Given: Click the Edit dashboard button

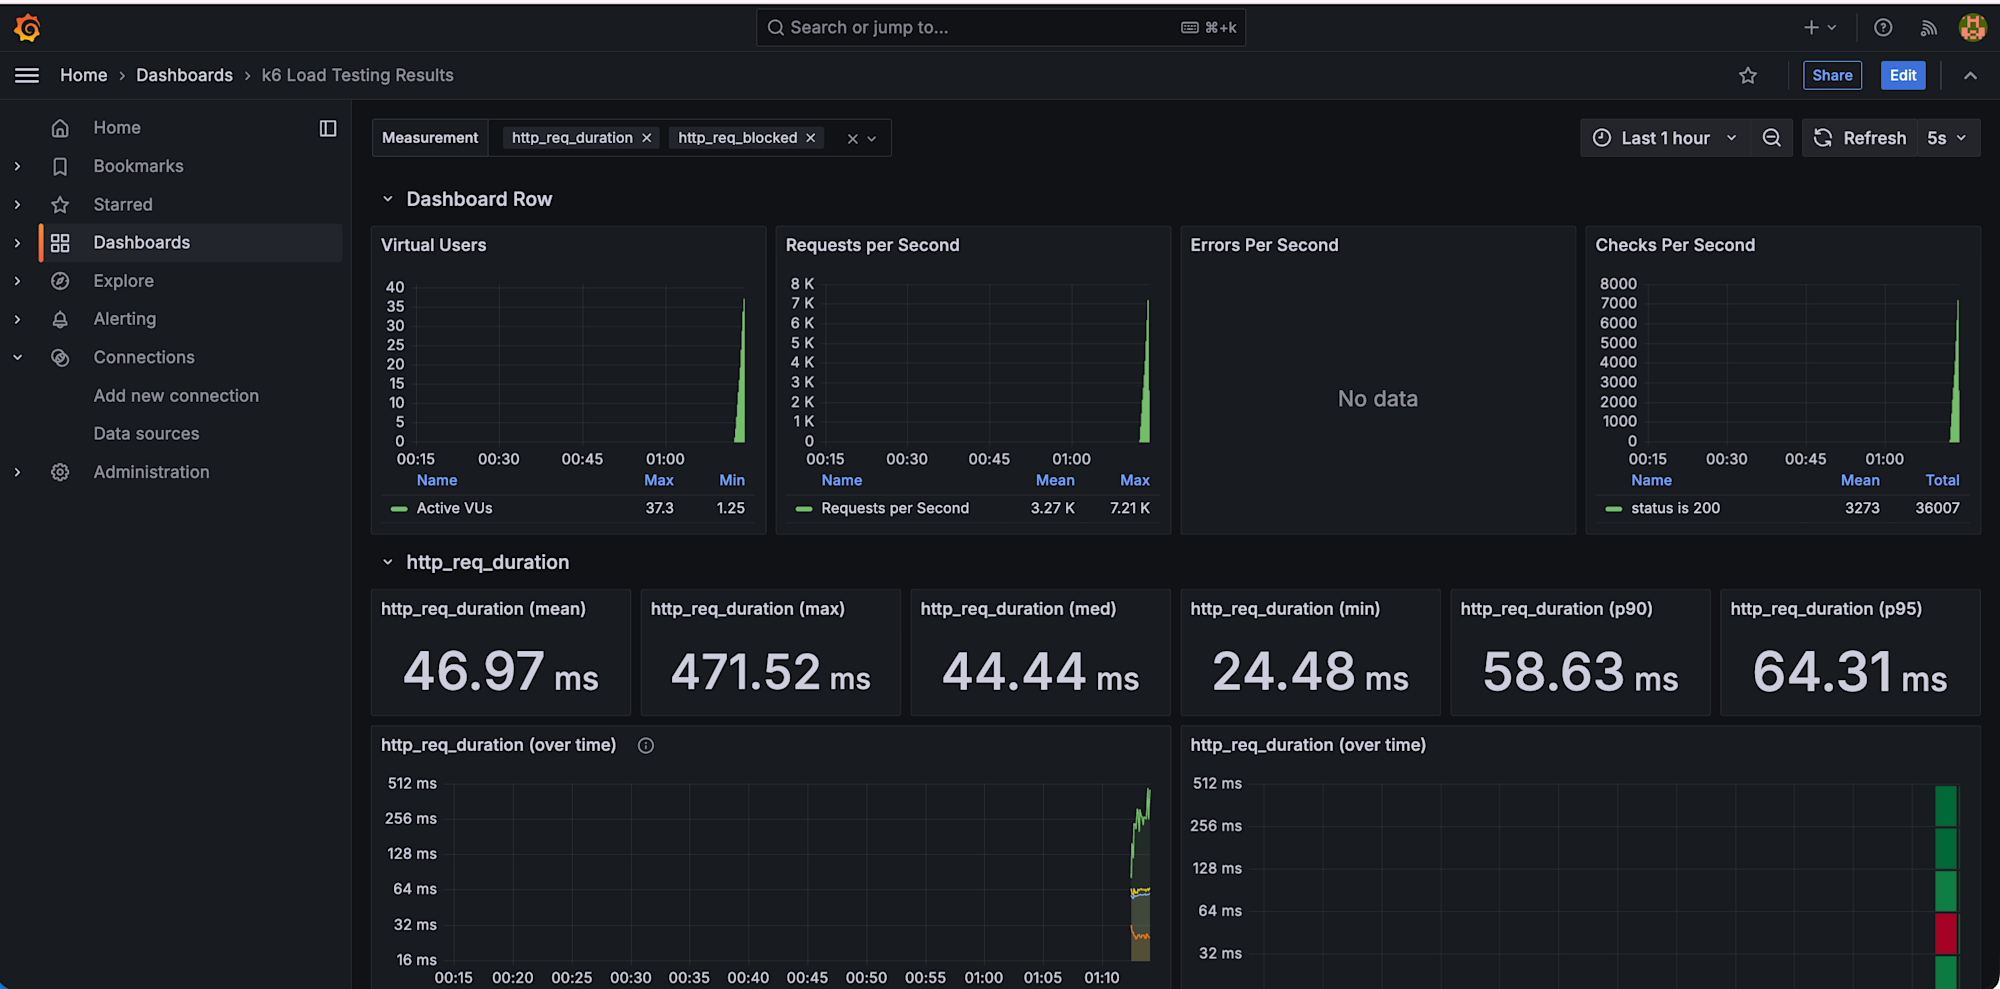Looking at the screenshot, I should [x=1902, y=76].
